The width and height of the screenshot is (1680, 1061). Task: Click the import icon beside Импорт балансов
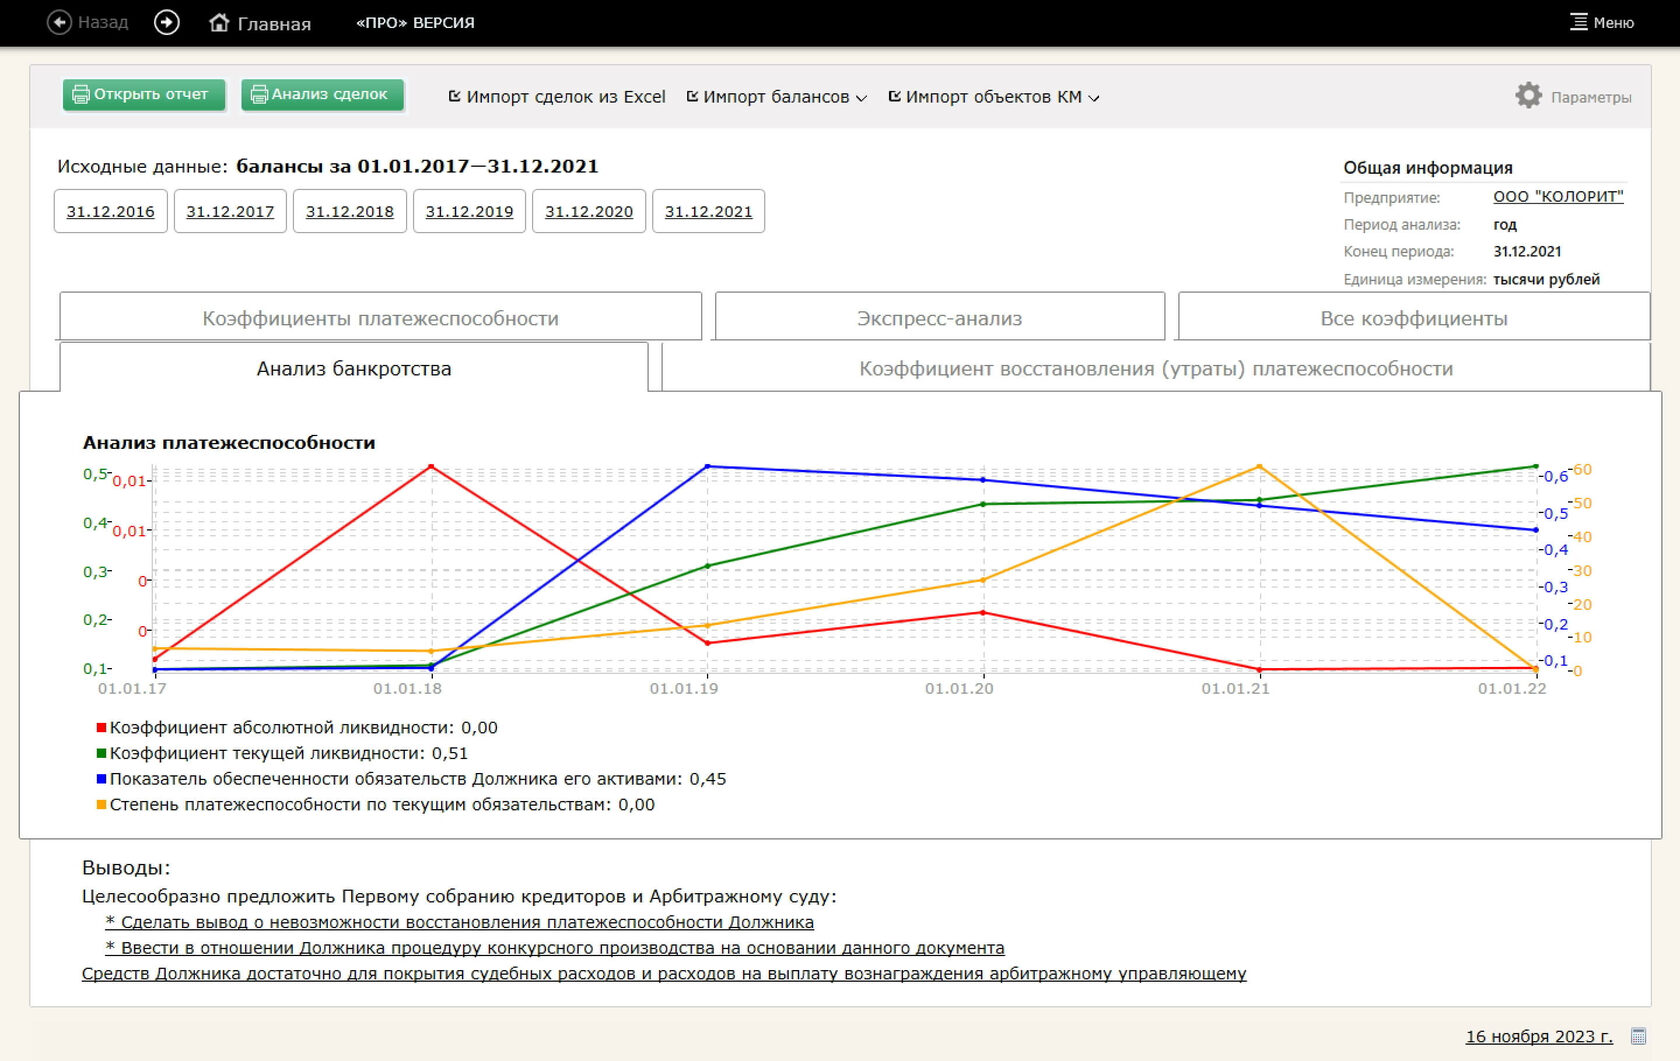[692, 96]
